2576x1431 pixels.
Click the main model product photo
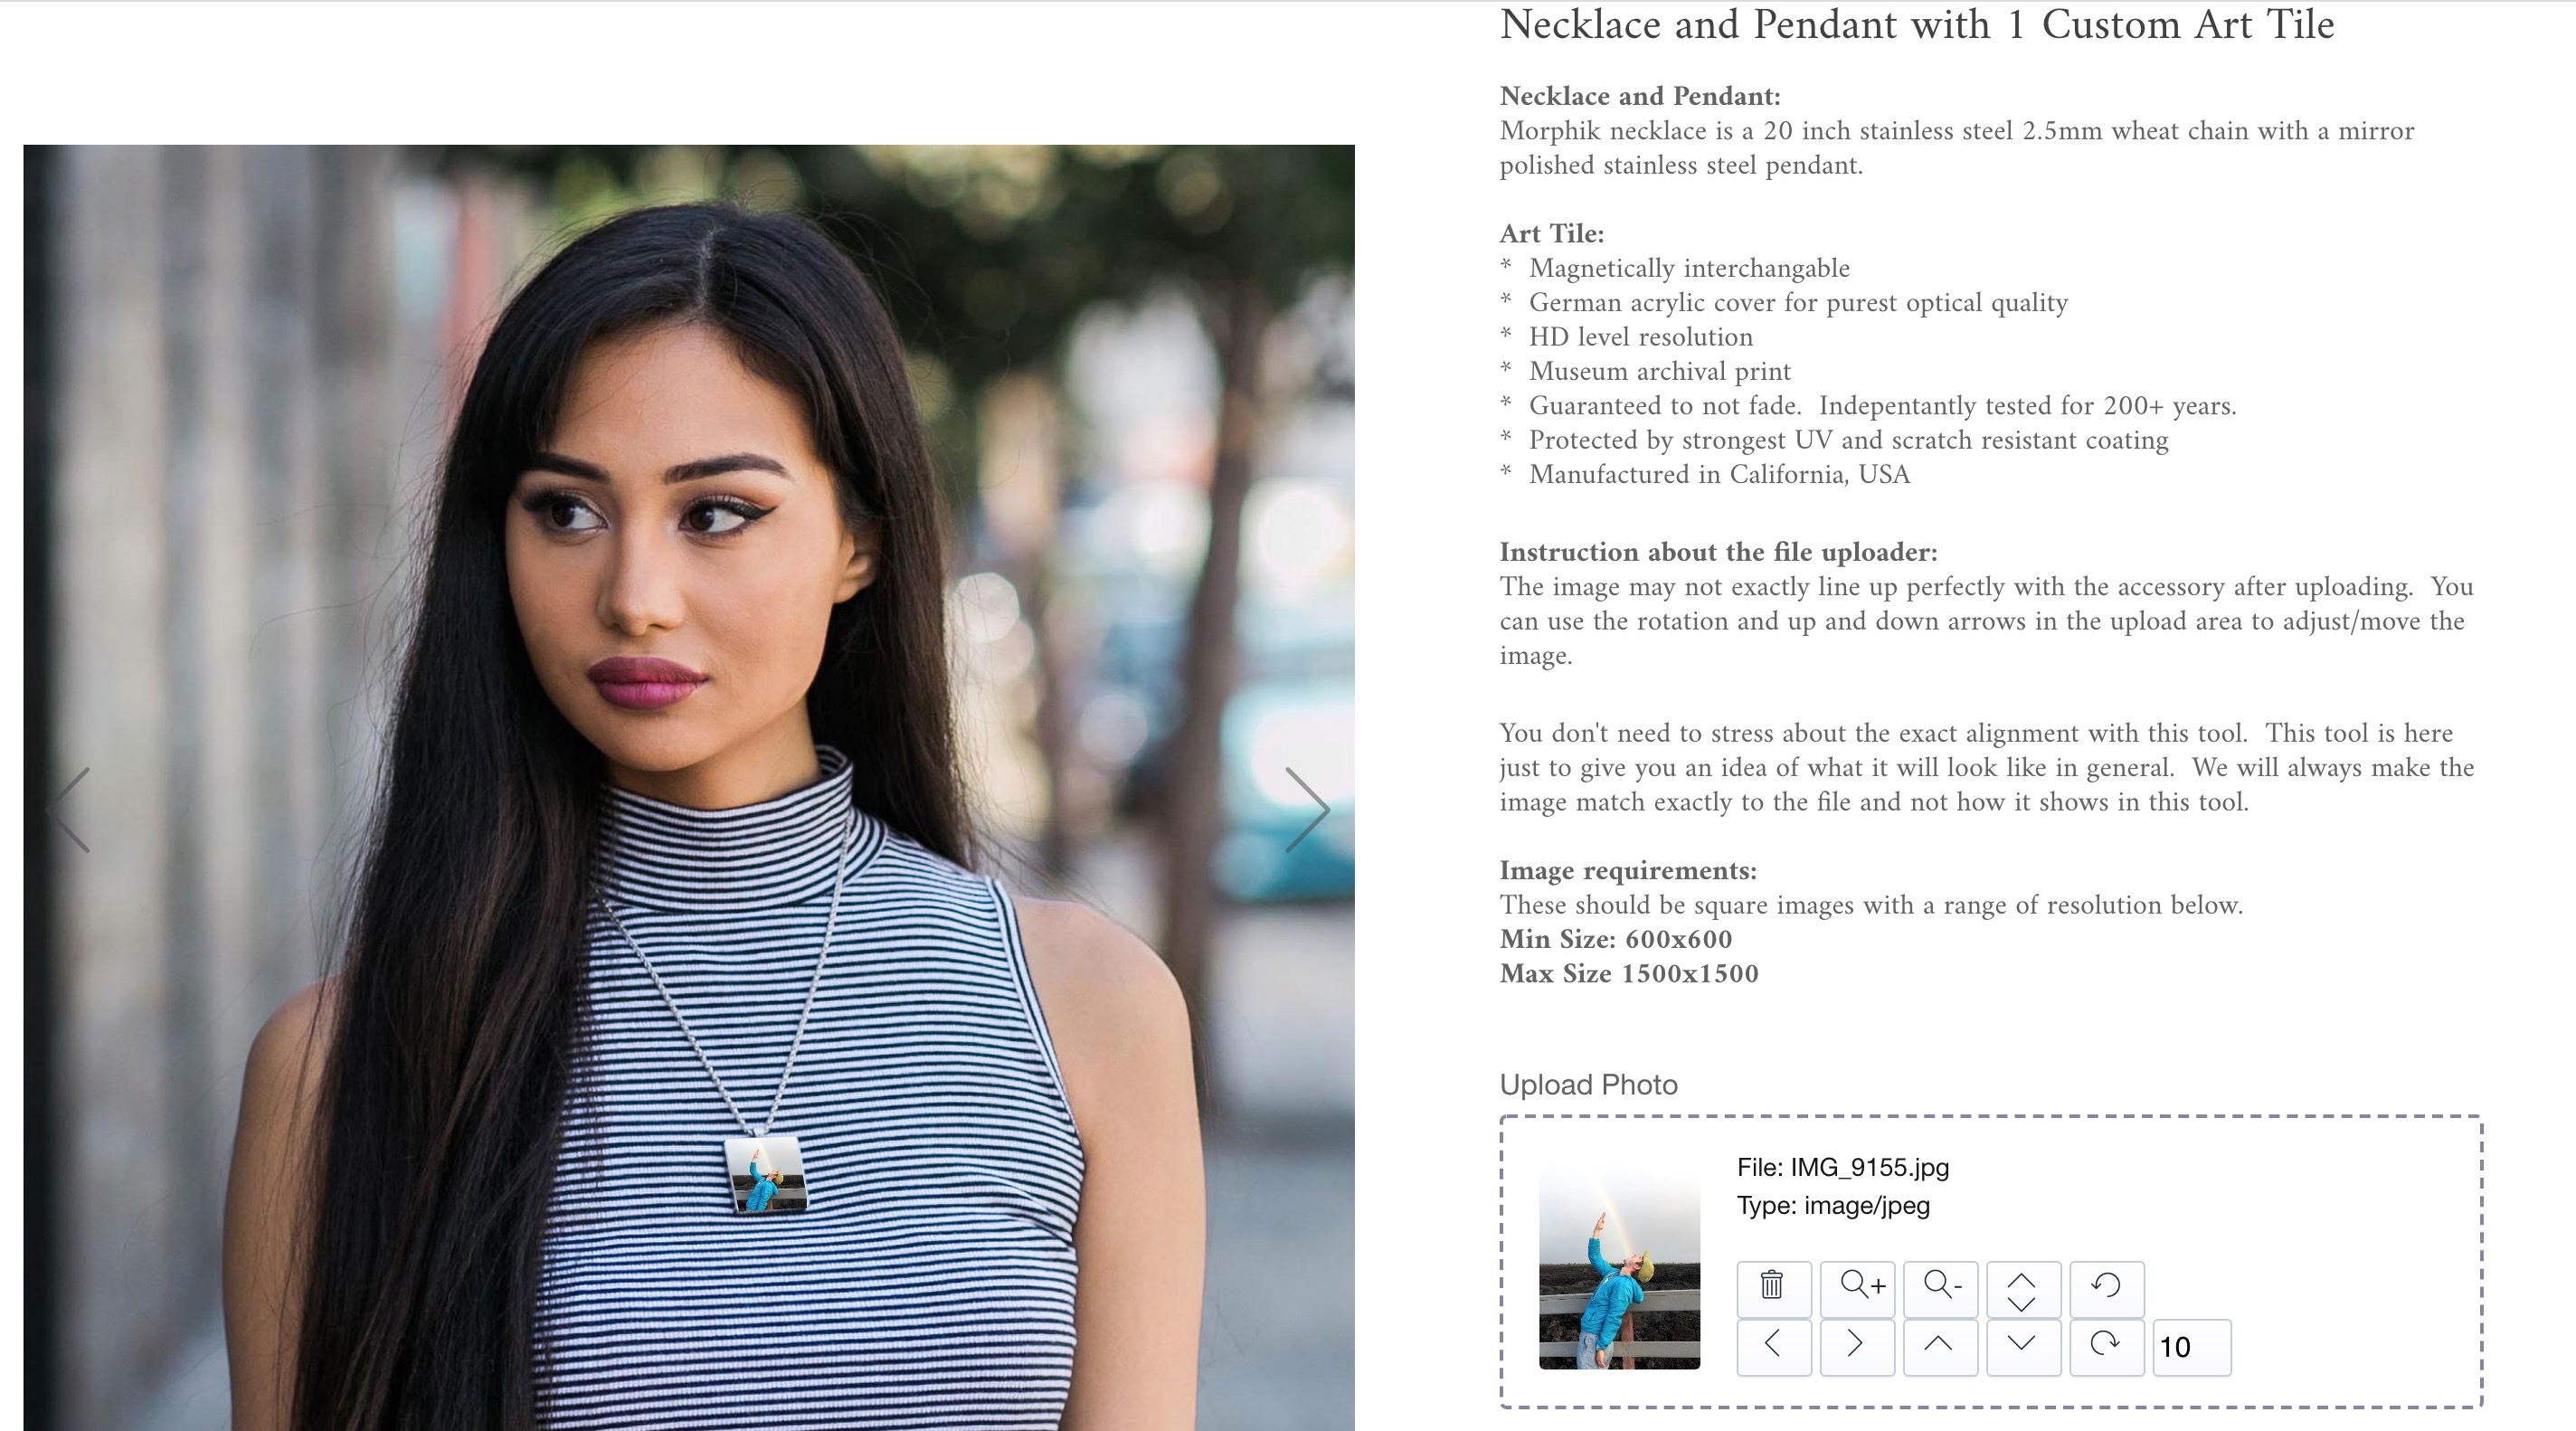coord(689,787)
